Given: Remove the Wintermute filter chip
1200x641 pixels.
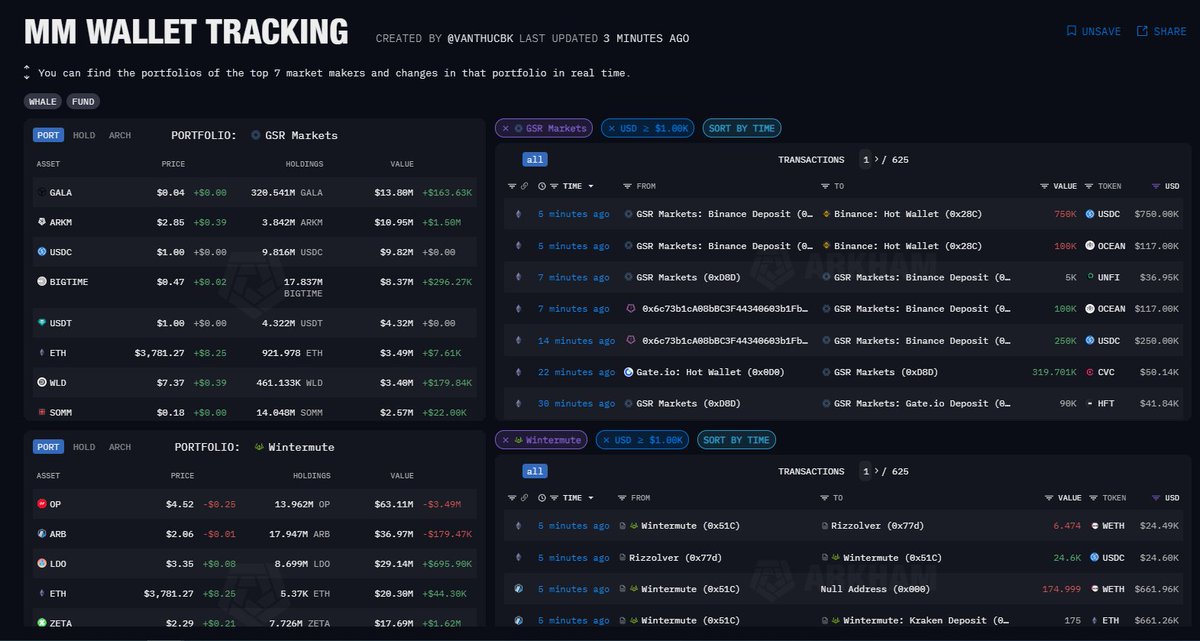Looking at the screenshot, I should (x=505, y=440).
